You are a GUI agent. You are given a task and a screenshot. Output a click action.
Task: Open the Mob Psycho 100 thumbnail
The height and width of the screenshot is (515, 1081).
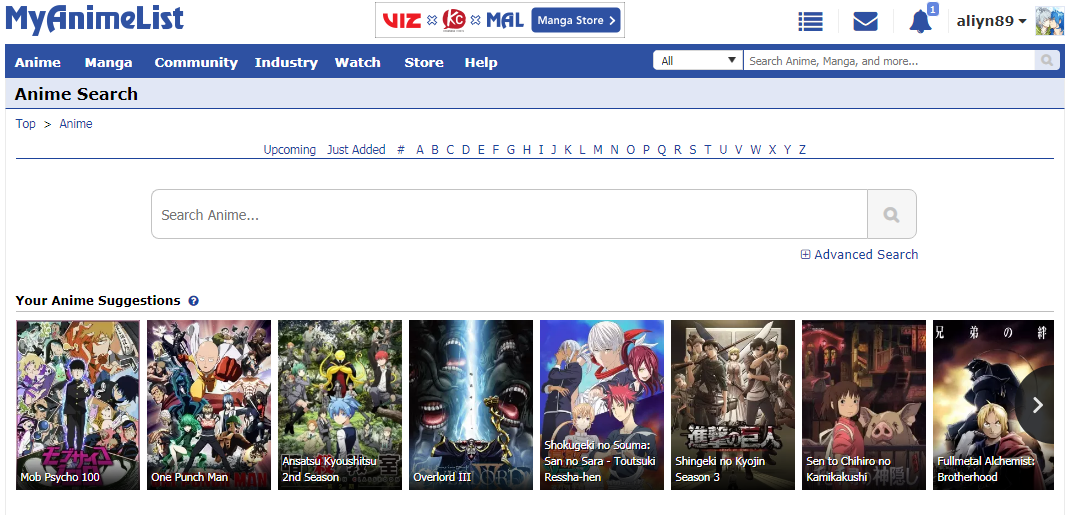pos(78,405)
